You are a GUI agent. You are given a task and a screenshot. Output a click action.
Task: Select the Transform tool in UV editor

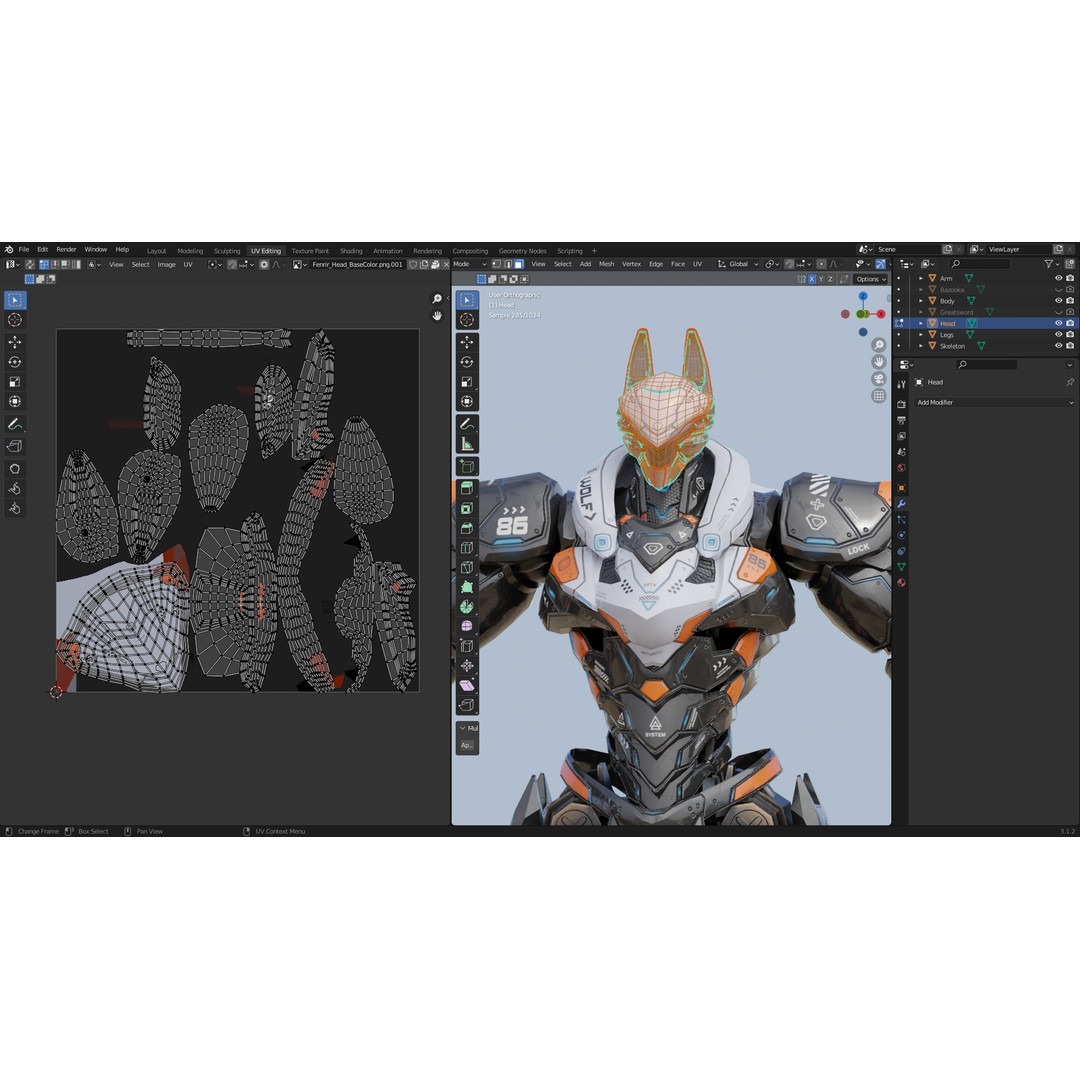[x=14, y=402]
